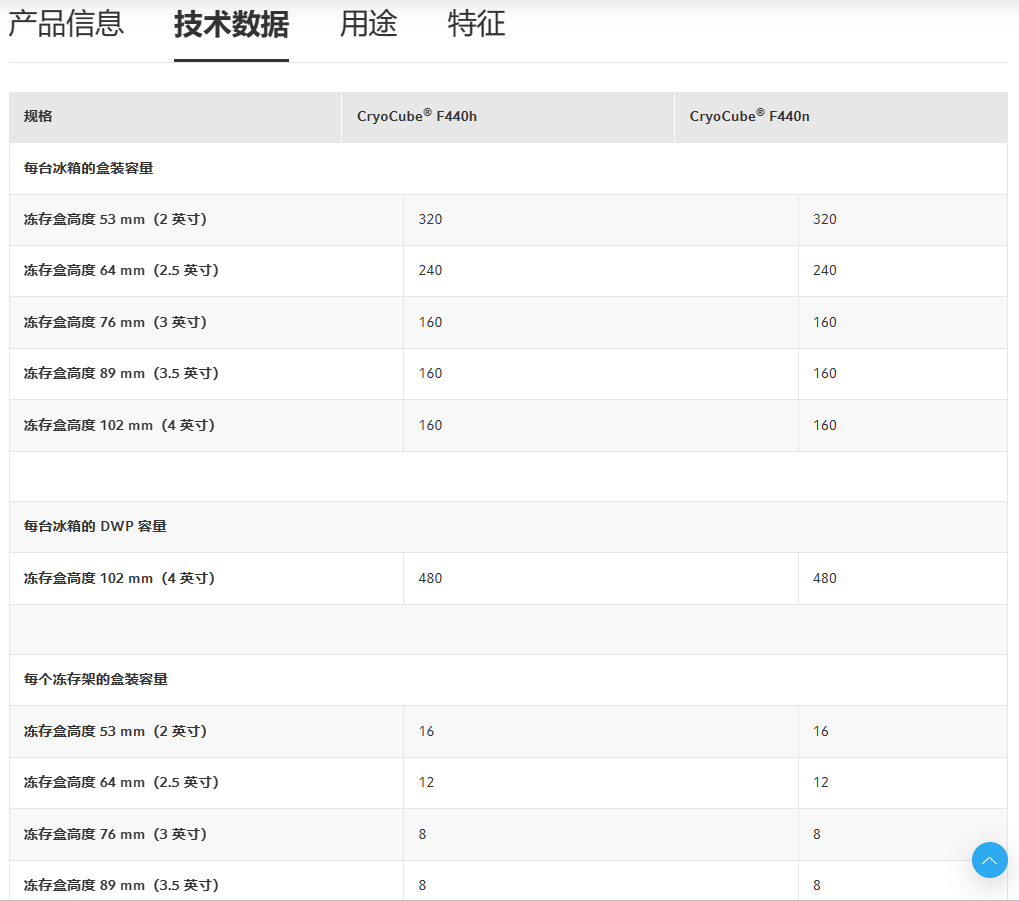The height and width of the screenshot is (901, 1019).
Task: Select the 每台冰箱的 DWP 容量 section heading
Action: pyautogui.click(x=96, y=527)
